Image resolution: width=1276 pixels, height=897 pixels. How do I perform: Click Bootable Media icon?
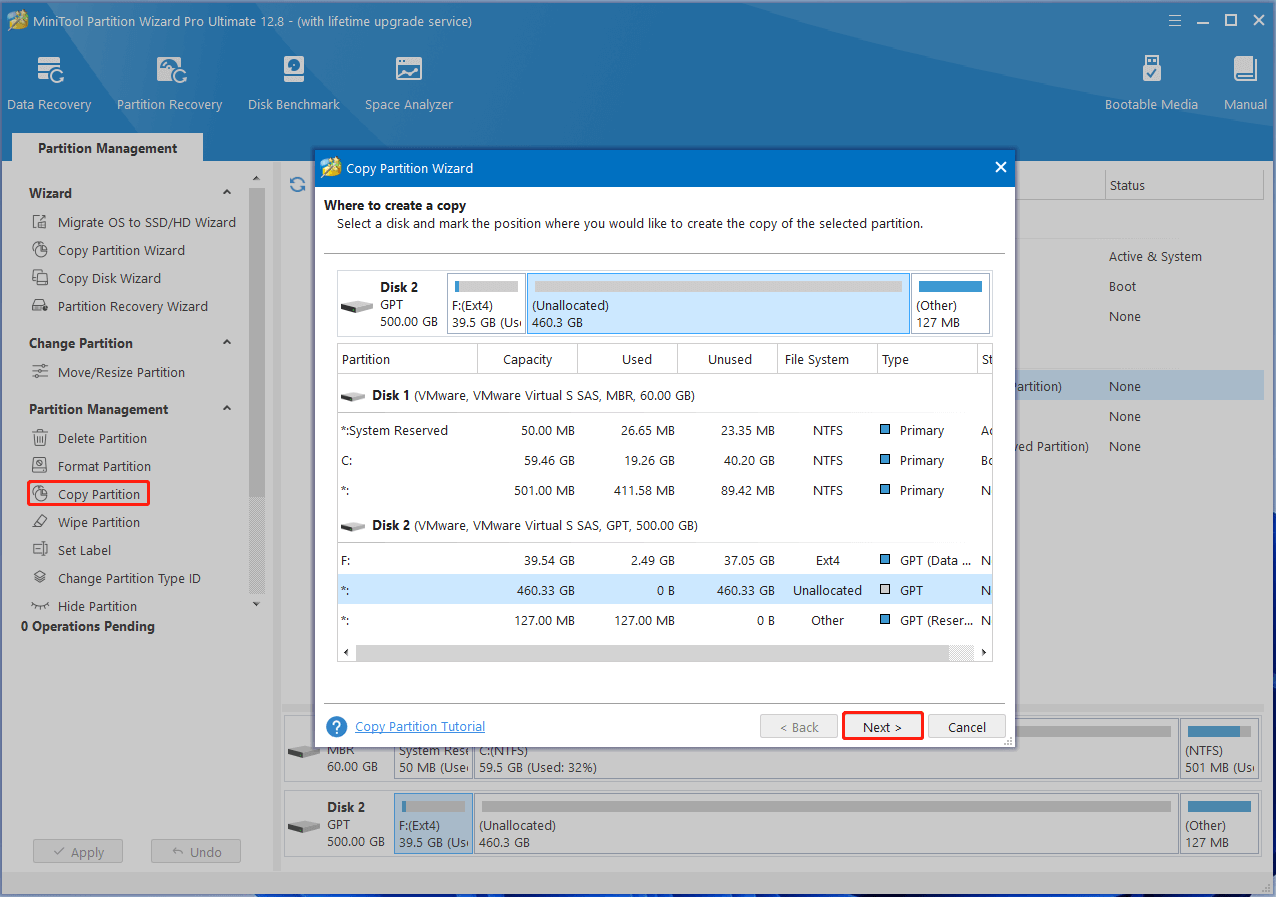1151,70
